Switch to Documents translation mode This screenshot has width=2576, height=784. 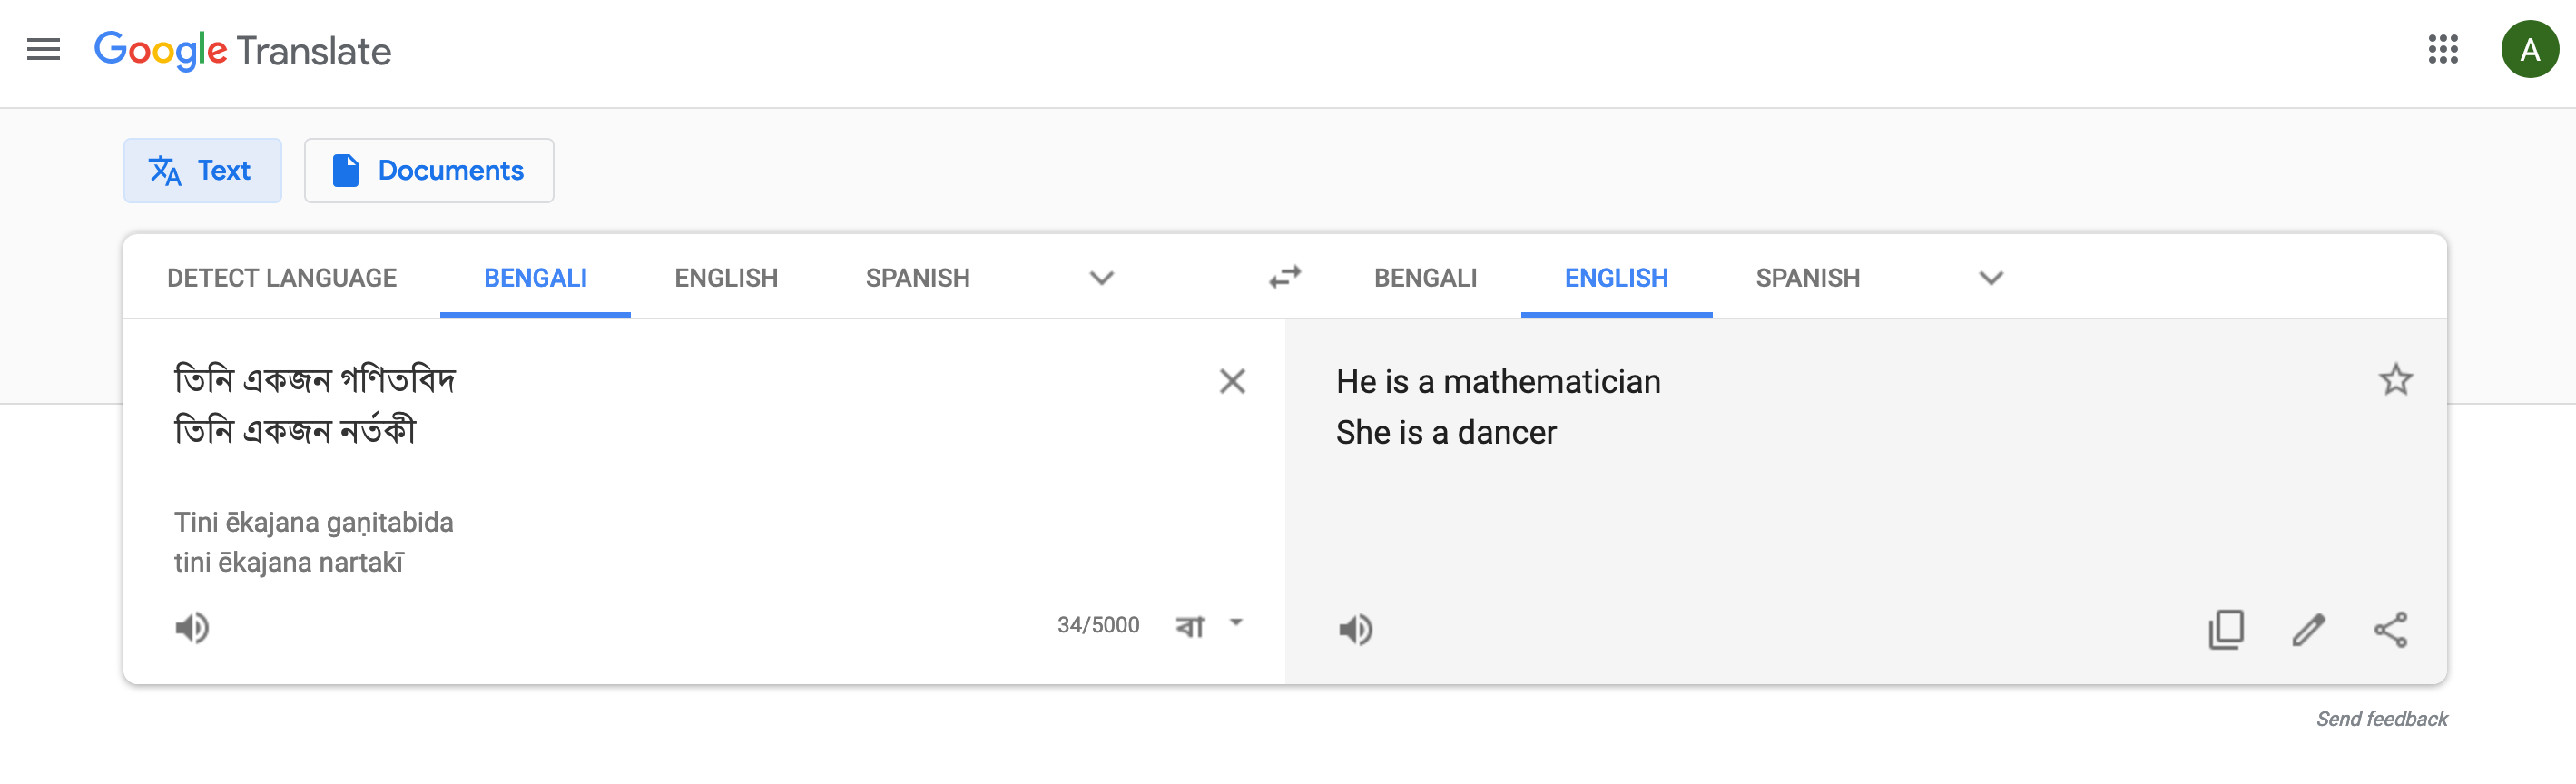pyautogui.click(x=429, y=171)
